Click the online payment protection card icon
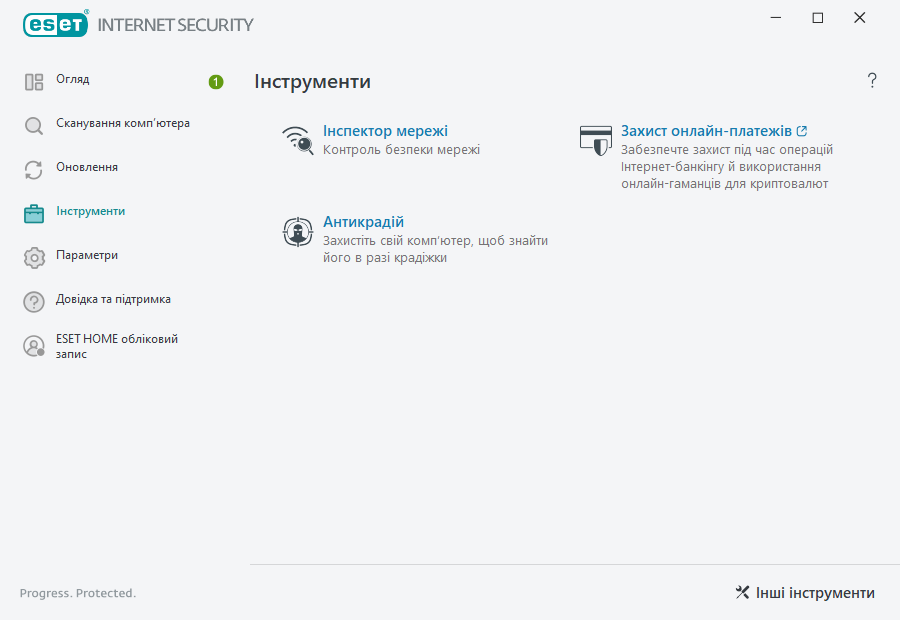Viewport: 900px width, 620px height. pyautogui.click(x=596, y=140)
